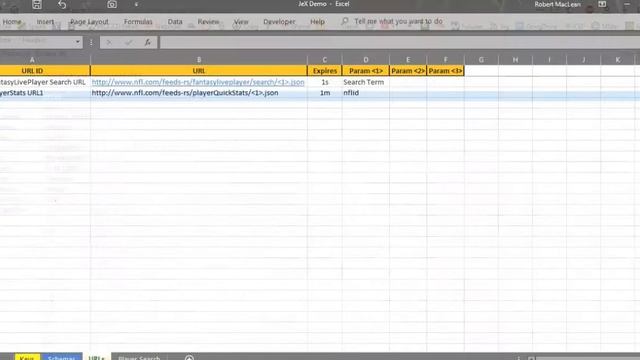Select the nflid cell

(x=366, y=93)
